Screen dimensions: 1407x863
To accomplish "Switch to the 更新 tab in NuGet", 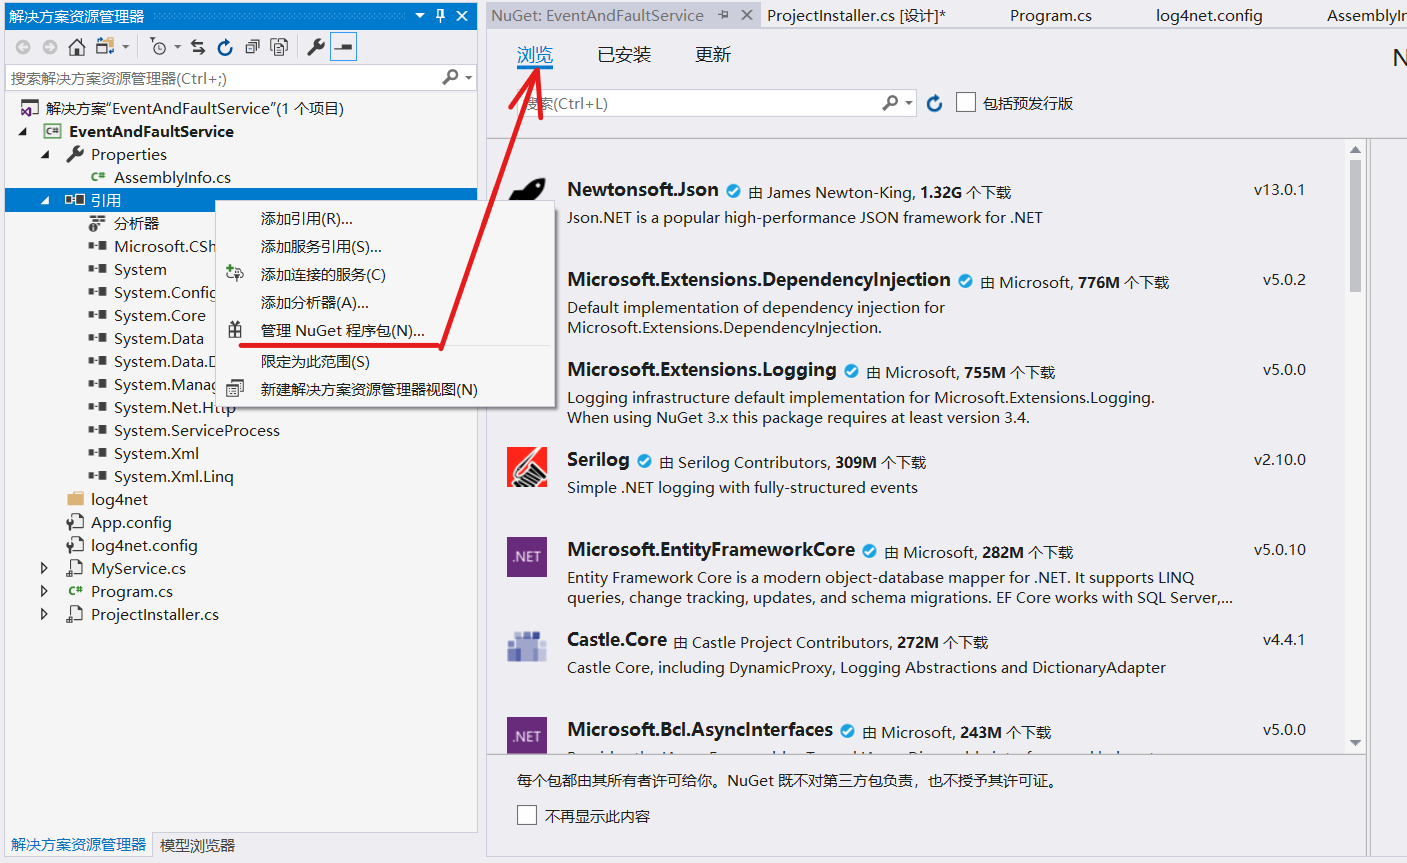I will click(x=713, y=55).
